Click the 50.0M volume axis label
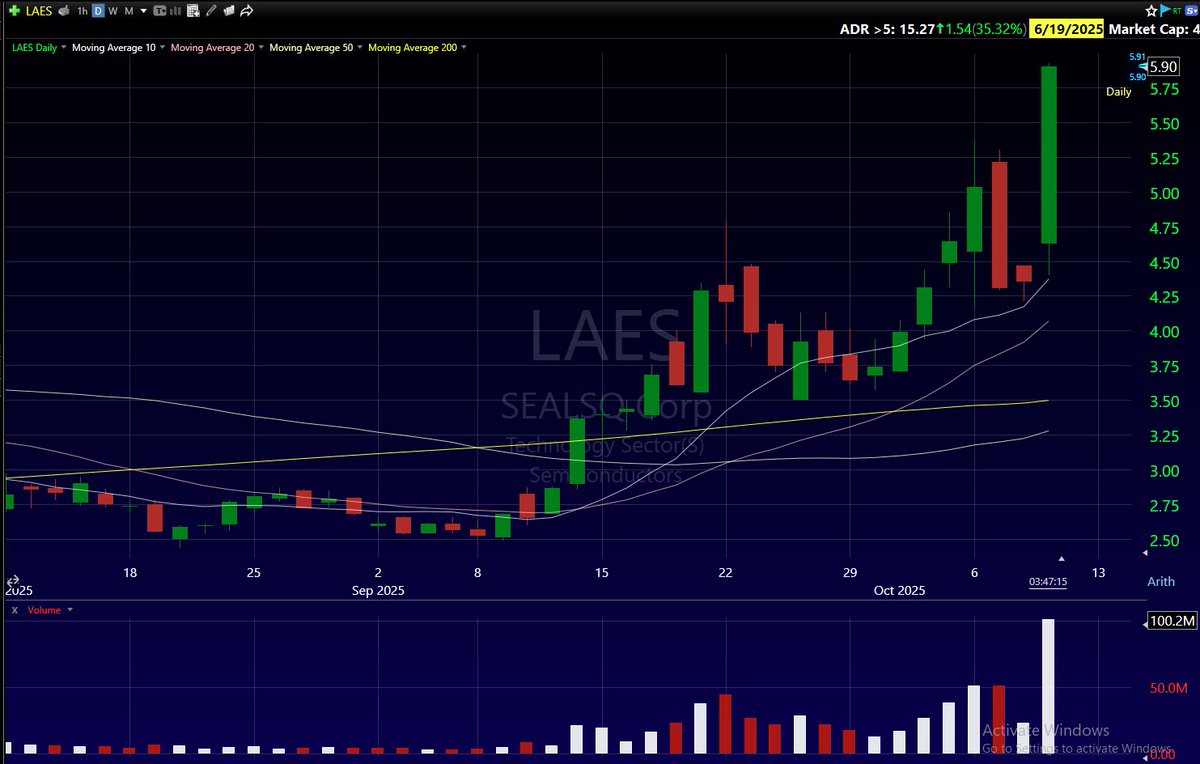 pyautogui.click(x=1168, y=689)
